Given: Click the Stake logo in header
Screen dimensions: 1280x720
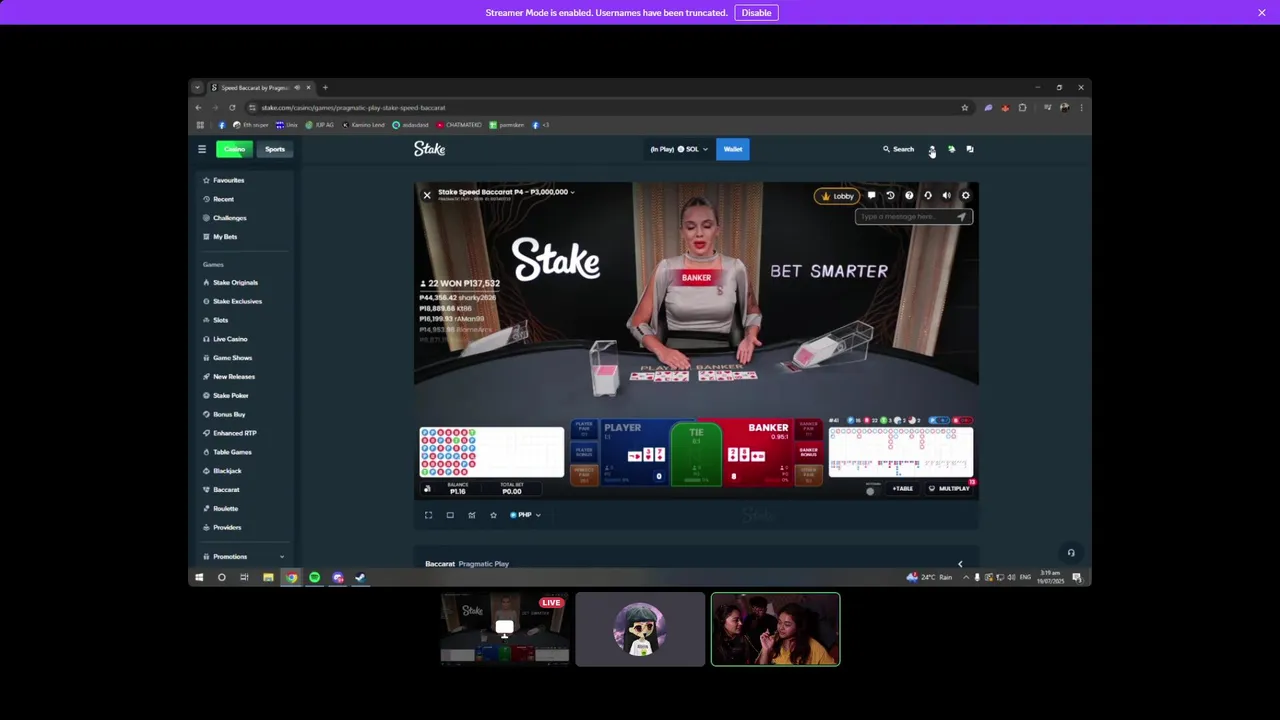Looking at the screenshot, I should (430, 149).
